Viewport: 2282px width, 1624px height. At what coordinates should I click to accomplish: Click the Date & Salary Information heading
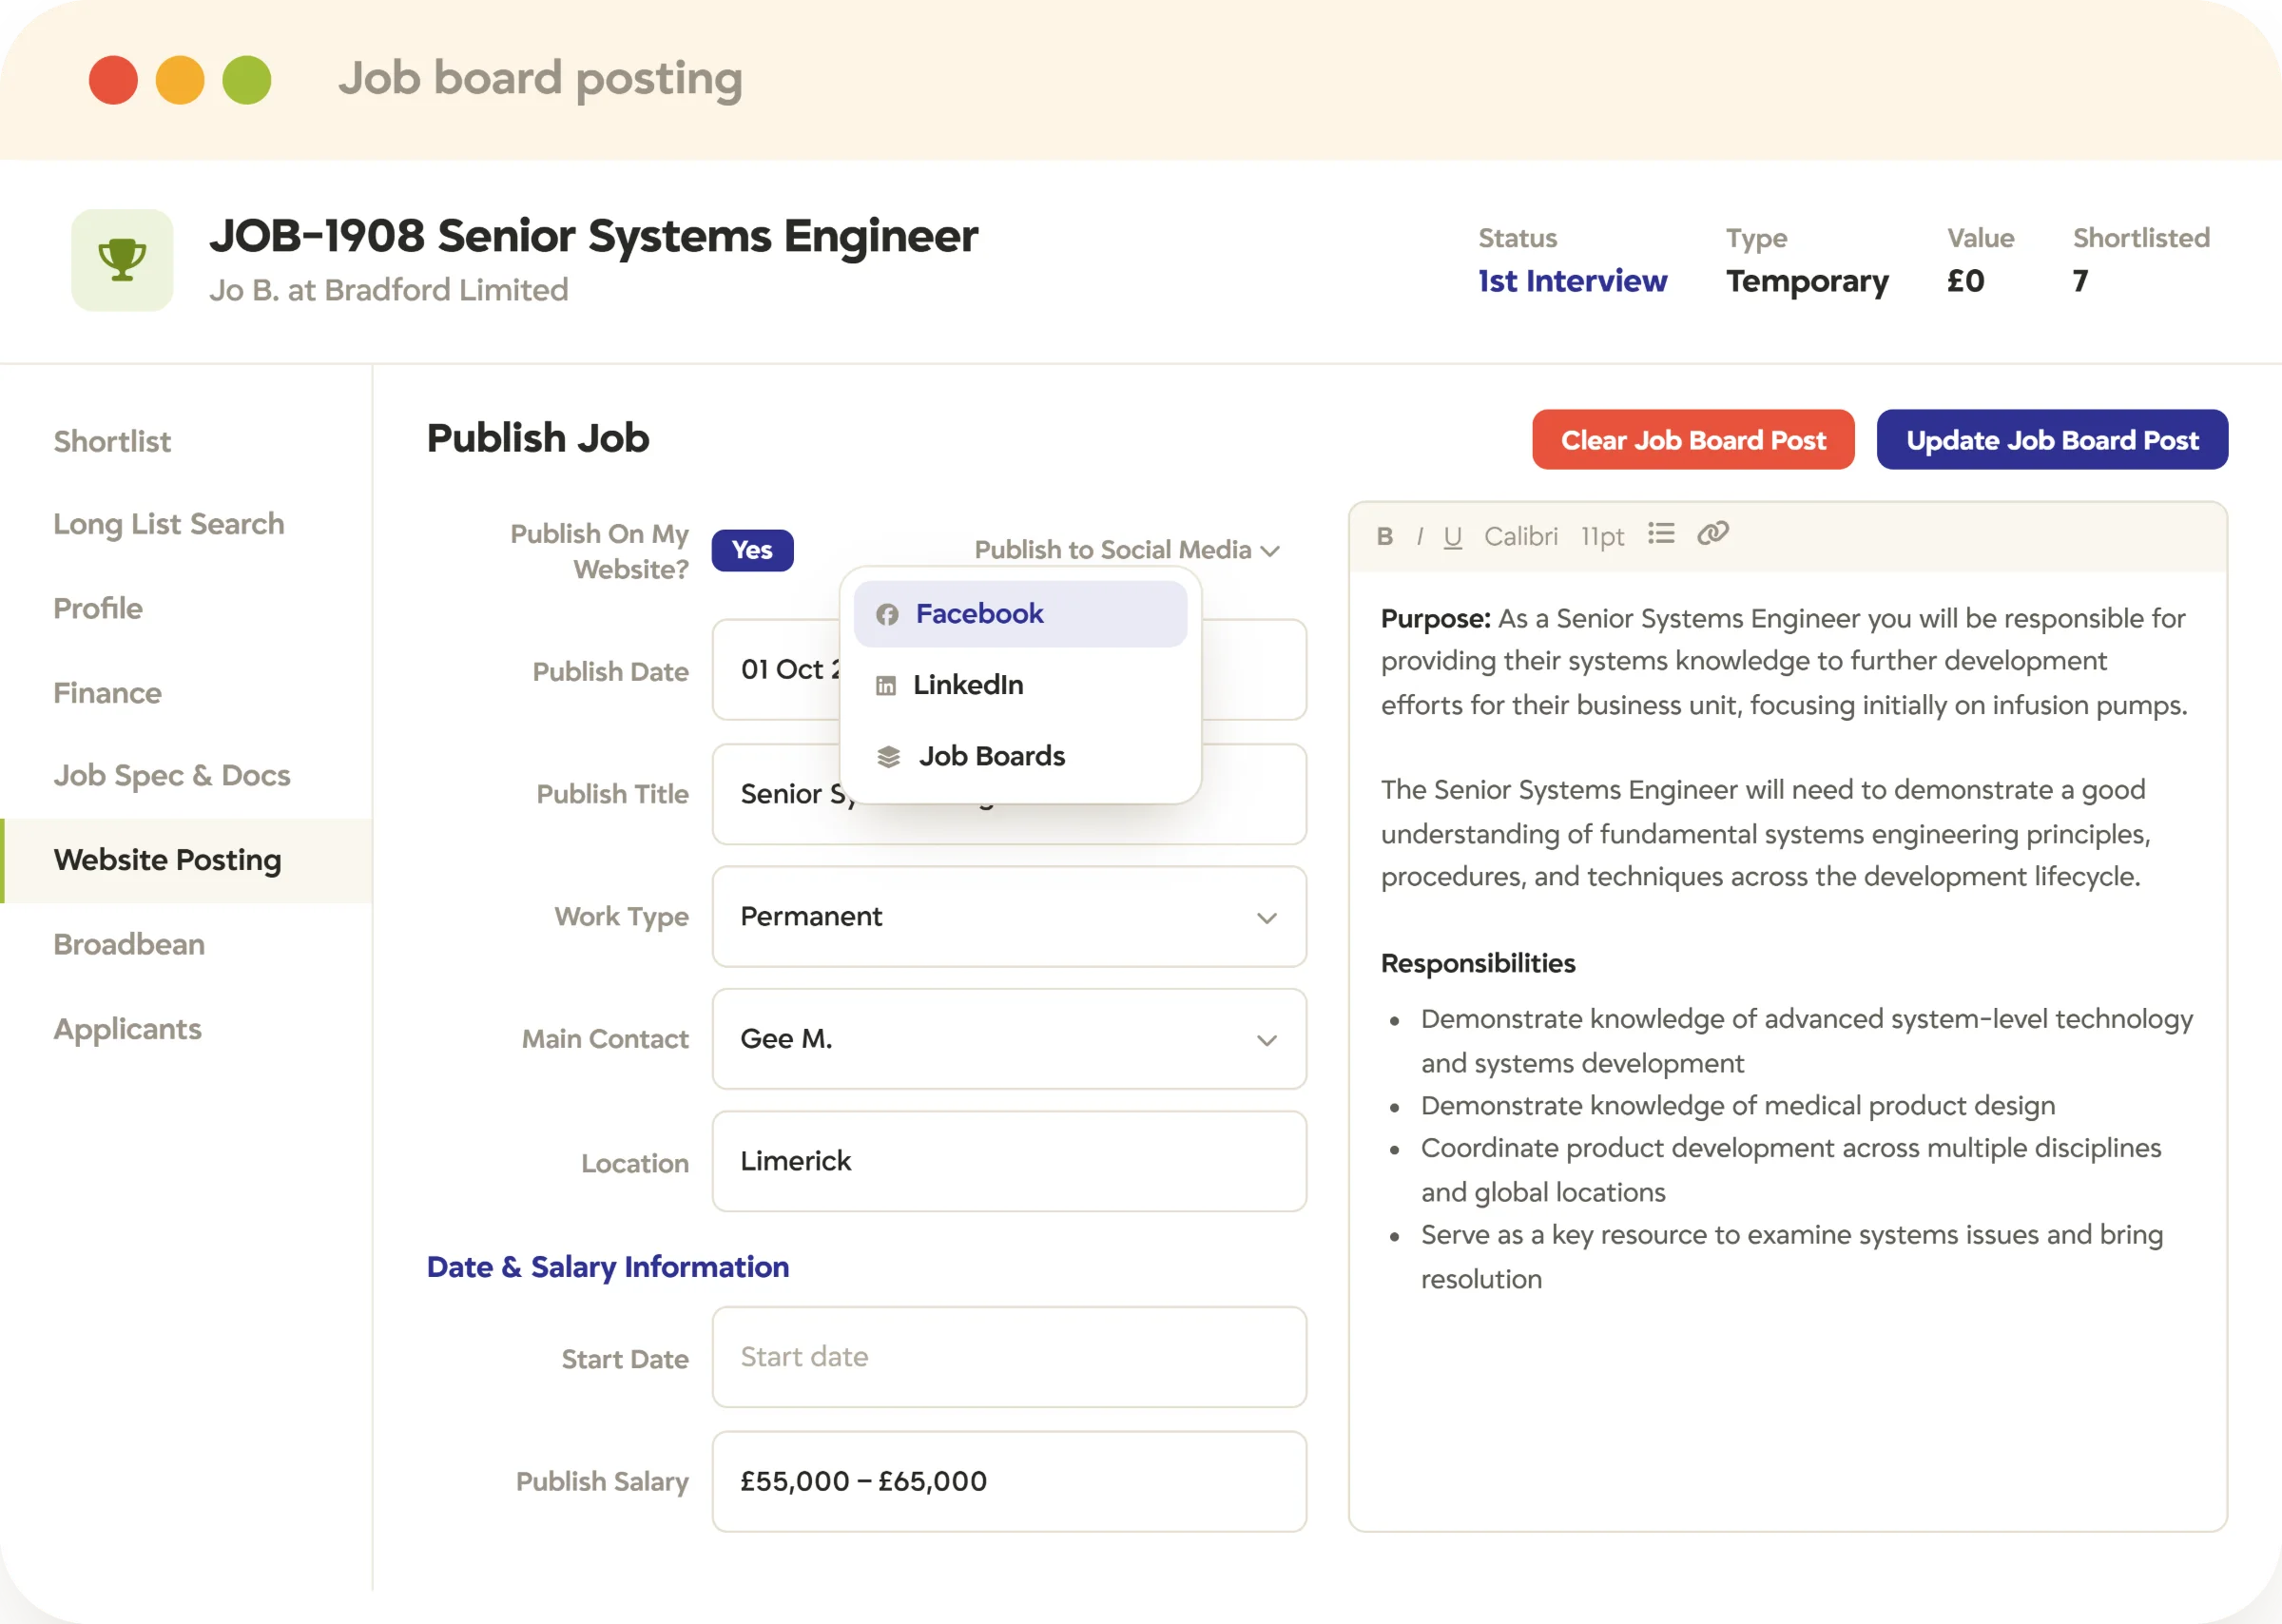pos(608,1267)
